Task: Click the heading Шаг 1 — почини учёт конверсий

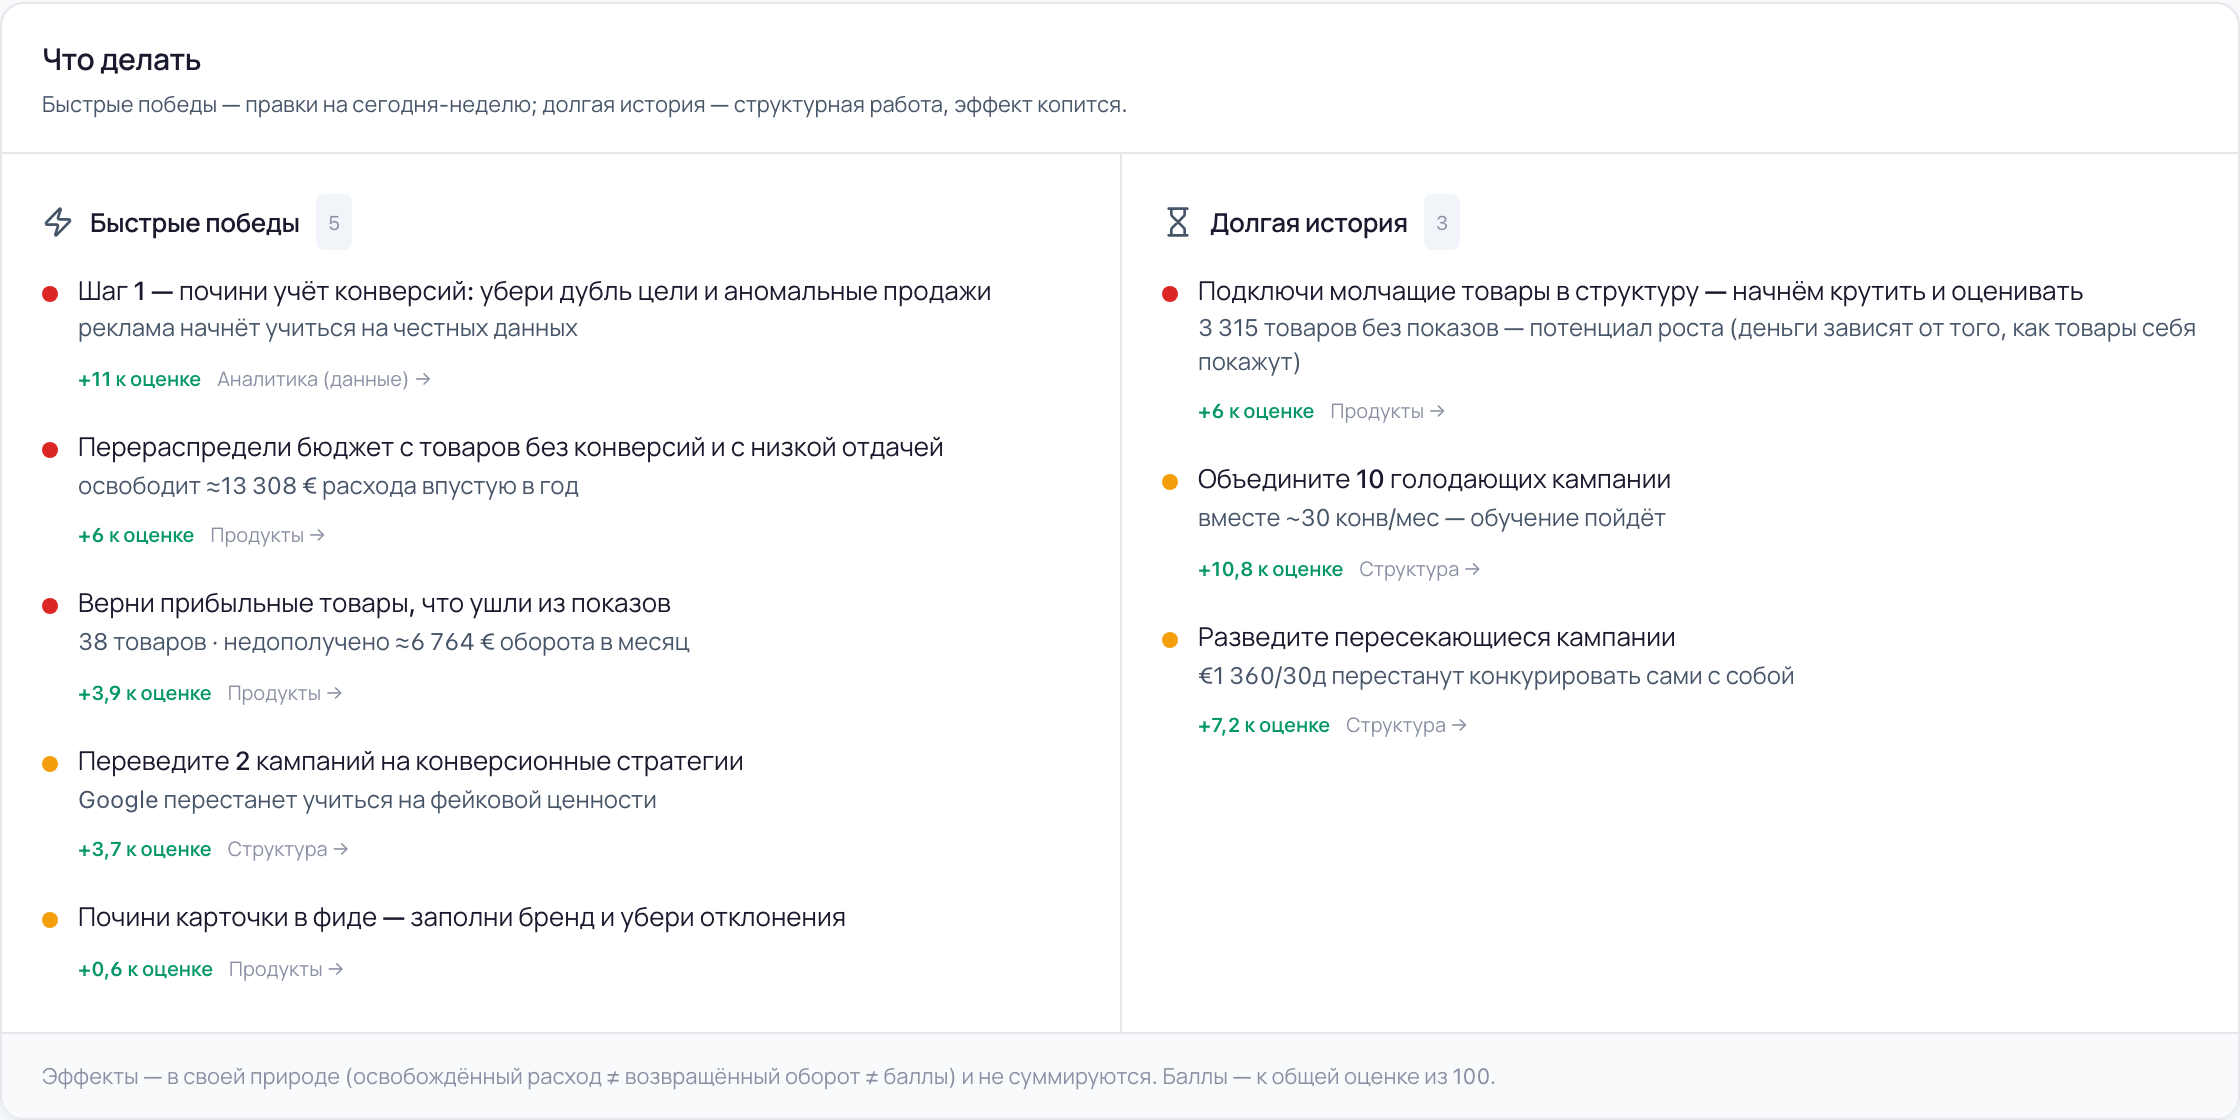Action: (x=535, y=291)
